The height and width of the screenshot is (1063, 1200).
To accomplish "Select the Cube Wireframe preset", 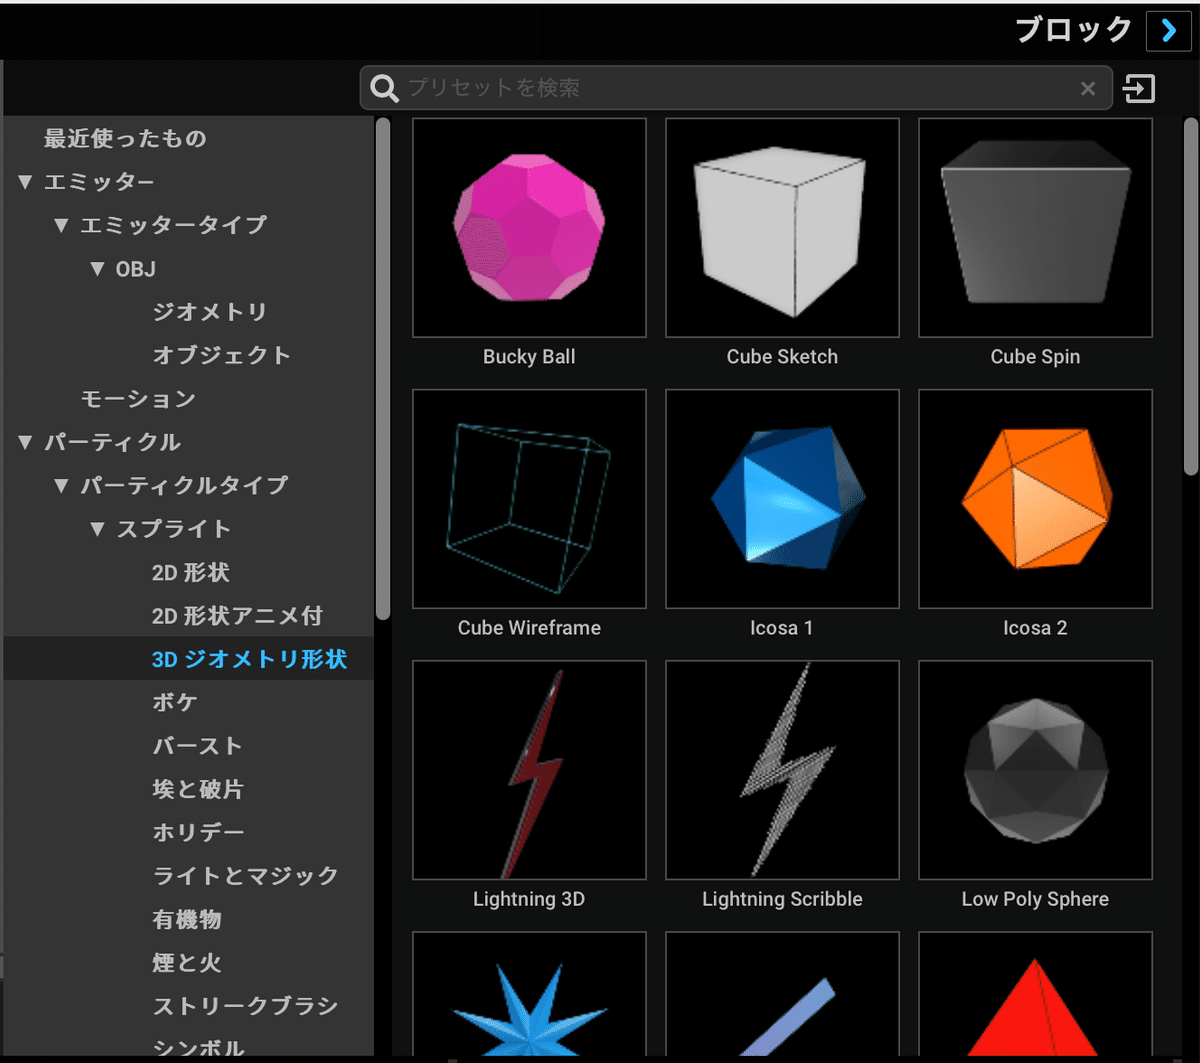I will [x=529, y=499].
